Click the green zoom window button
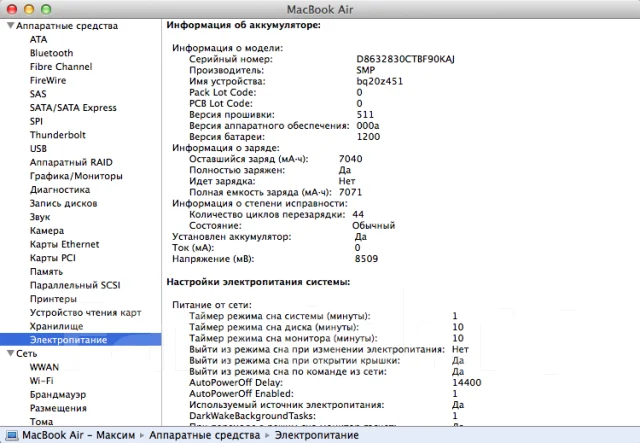 (x=46, y=9)
